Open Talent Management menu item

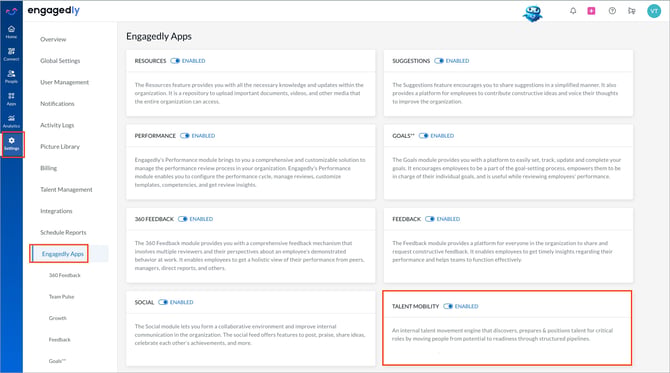click(x=66, y=189)
